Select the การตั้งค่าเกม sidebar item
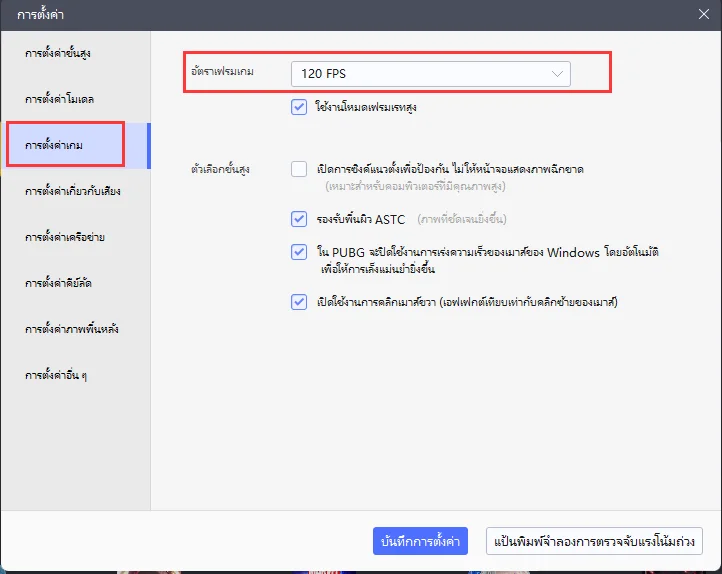Viewport: 722px width, 574px height. 76,145
